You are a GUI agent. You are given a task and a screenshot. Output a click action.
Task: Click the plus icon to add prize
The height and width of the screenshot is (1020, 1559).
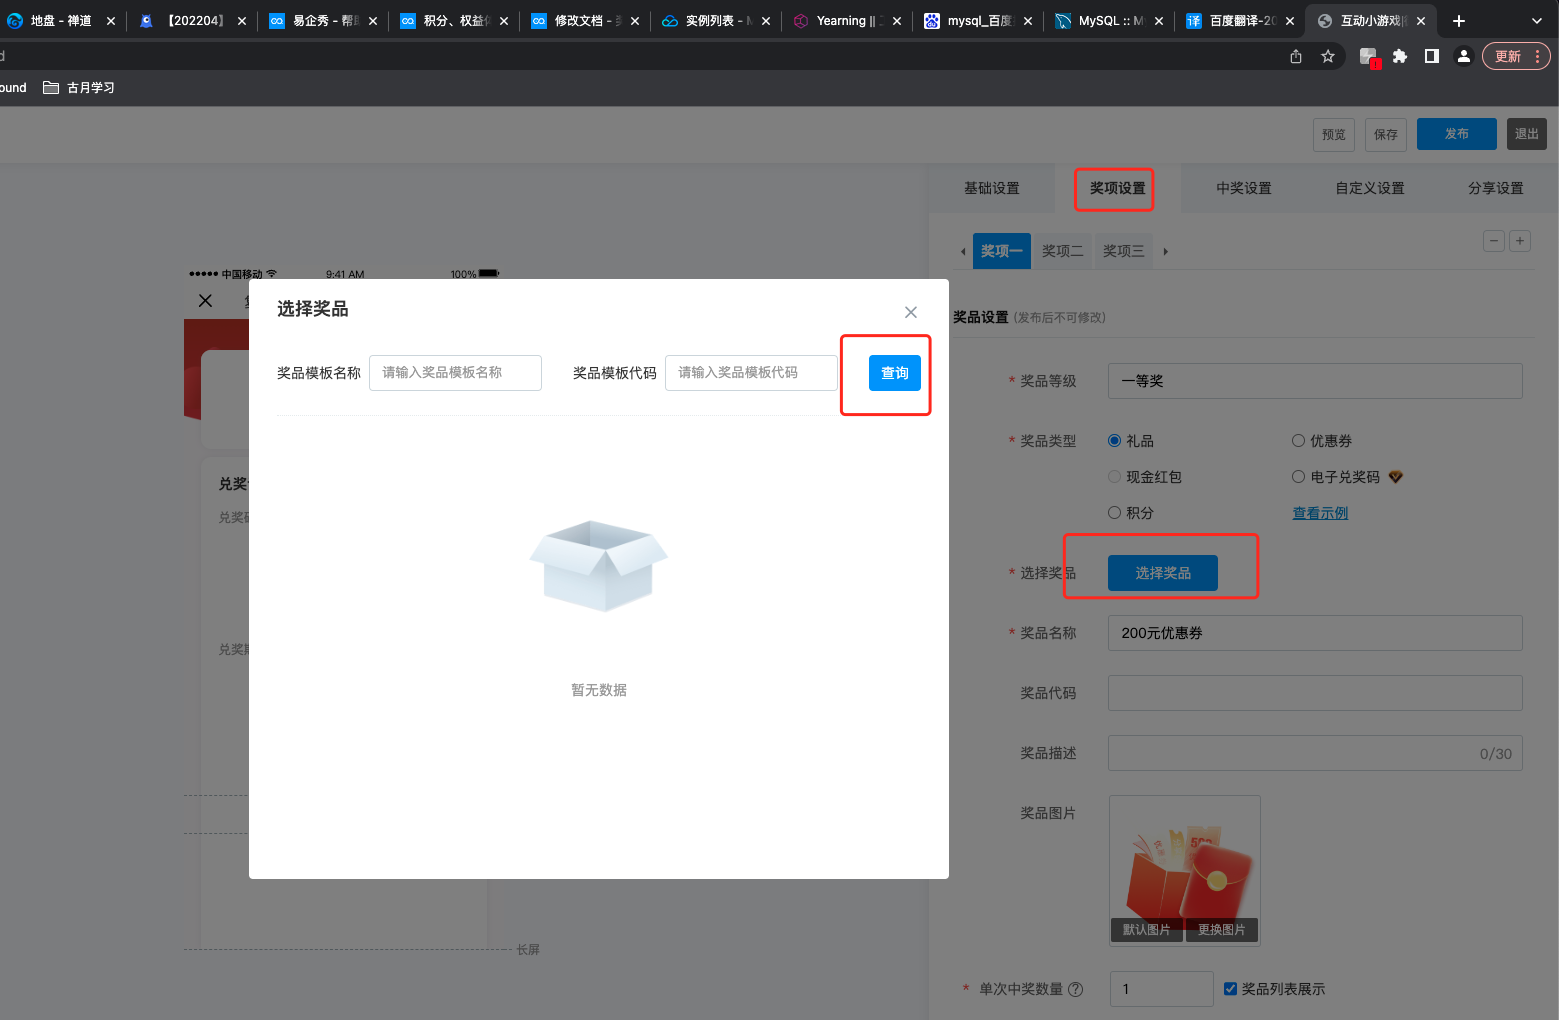pyautogui.click(x=1520, y=241)
